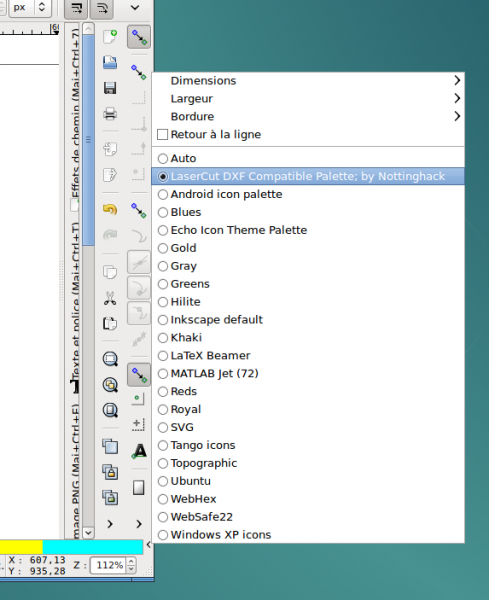489x600 pixels.
Task: Toggle snap to path intersections
Action: tap(139, 262)
